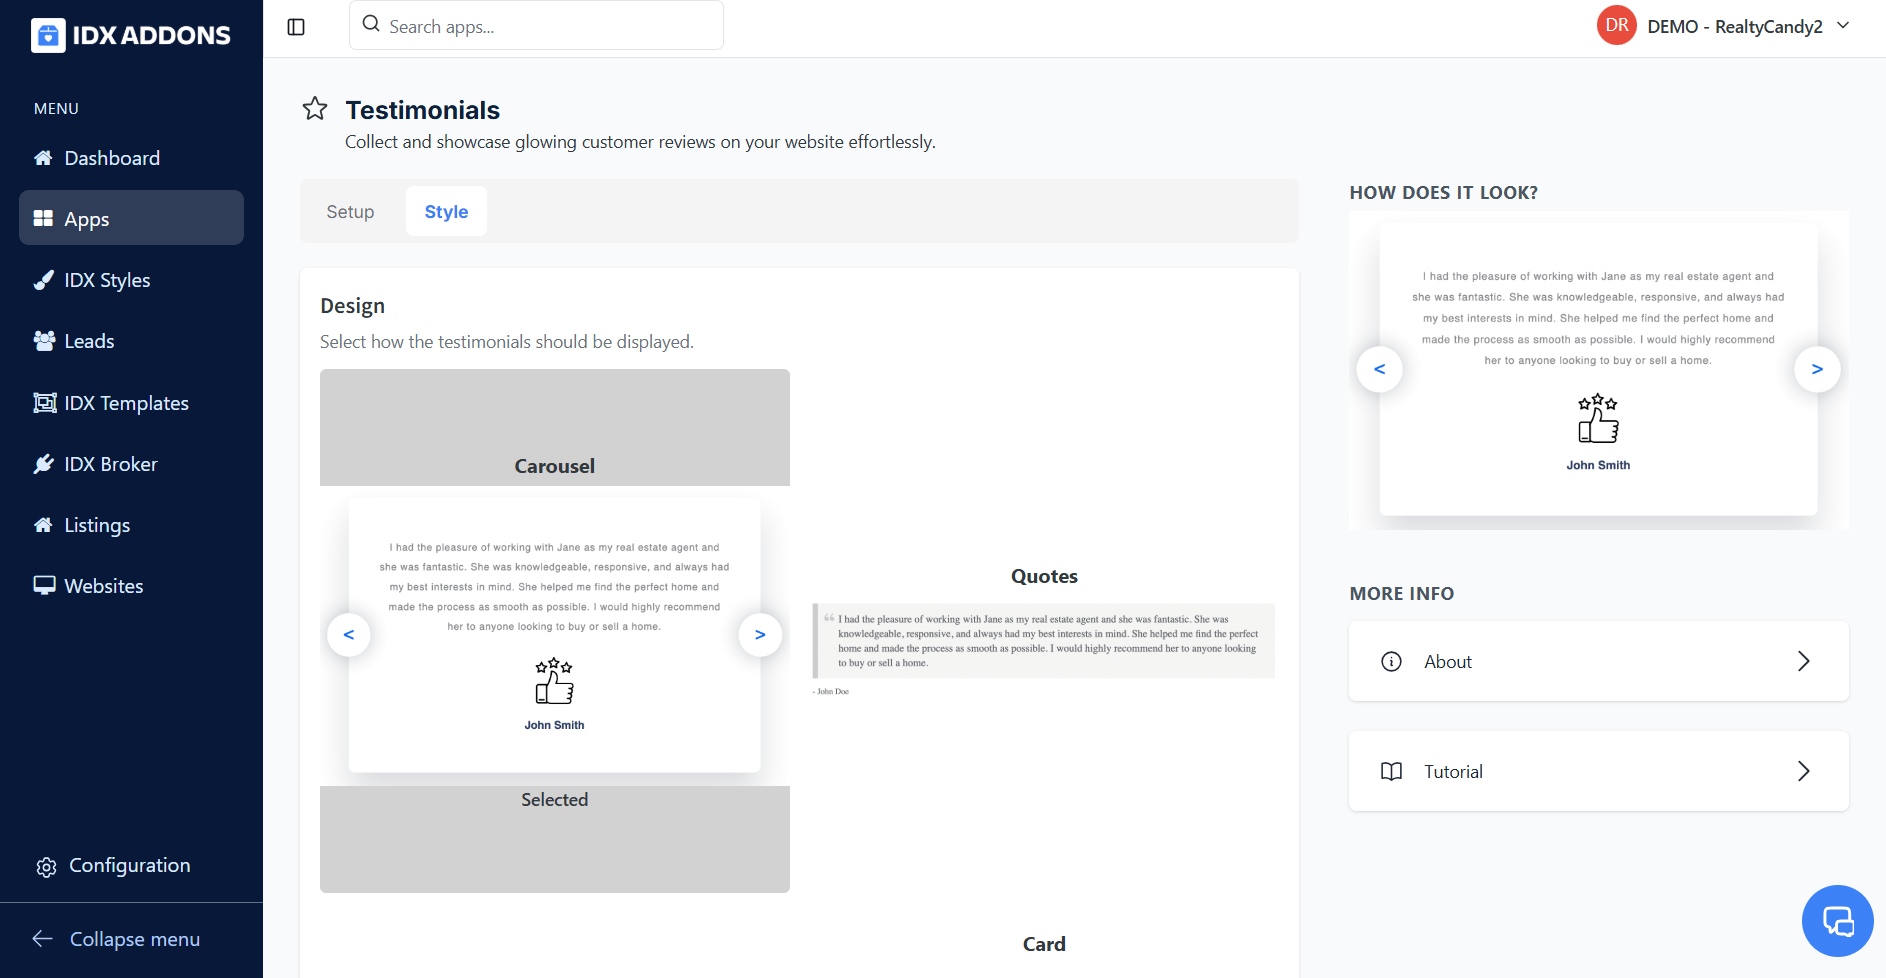The image size is (1886, 978).
Task: Focus the Search apps input field
Action: tap(550, 26)
